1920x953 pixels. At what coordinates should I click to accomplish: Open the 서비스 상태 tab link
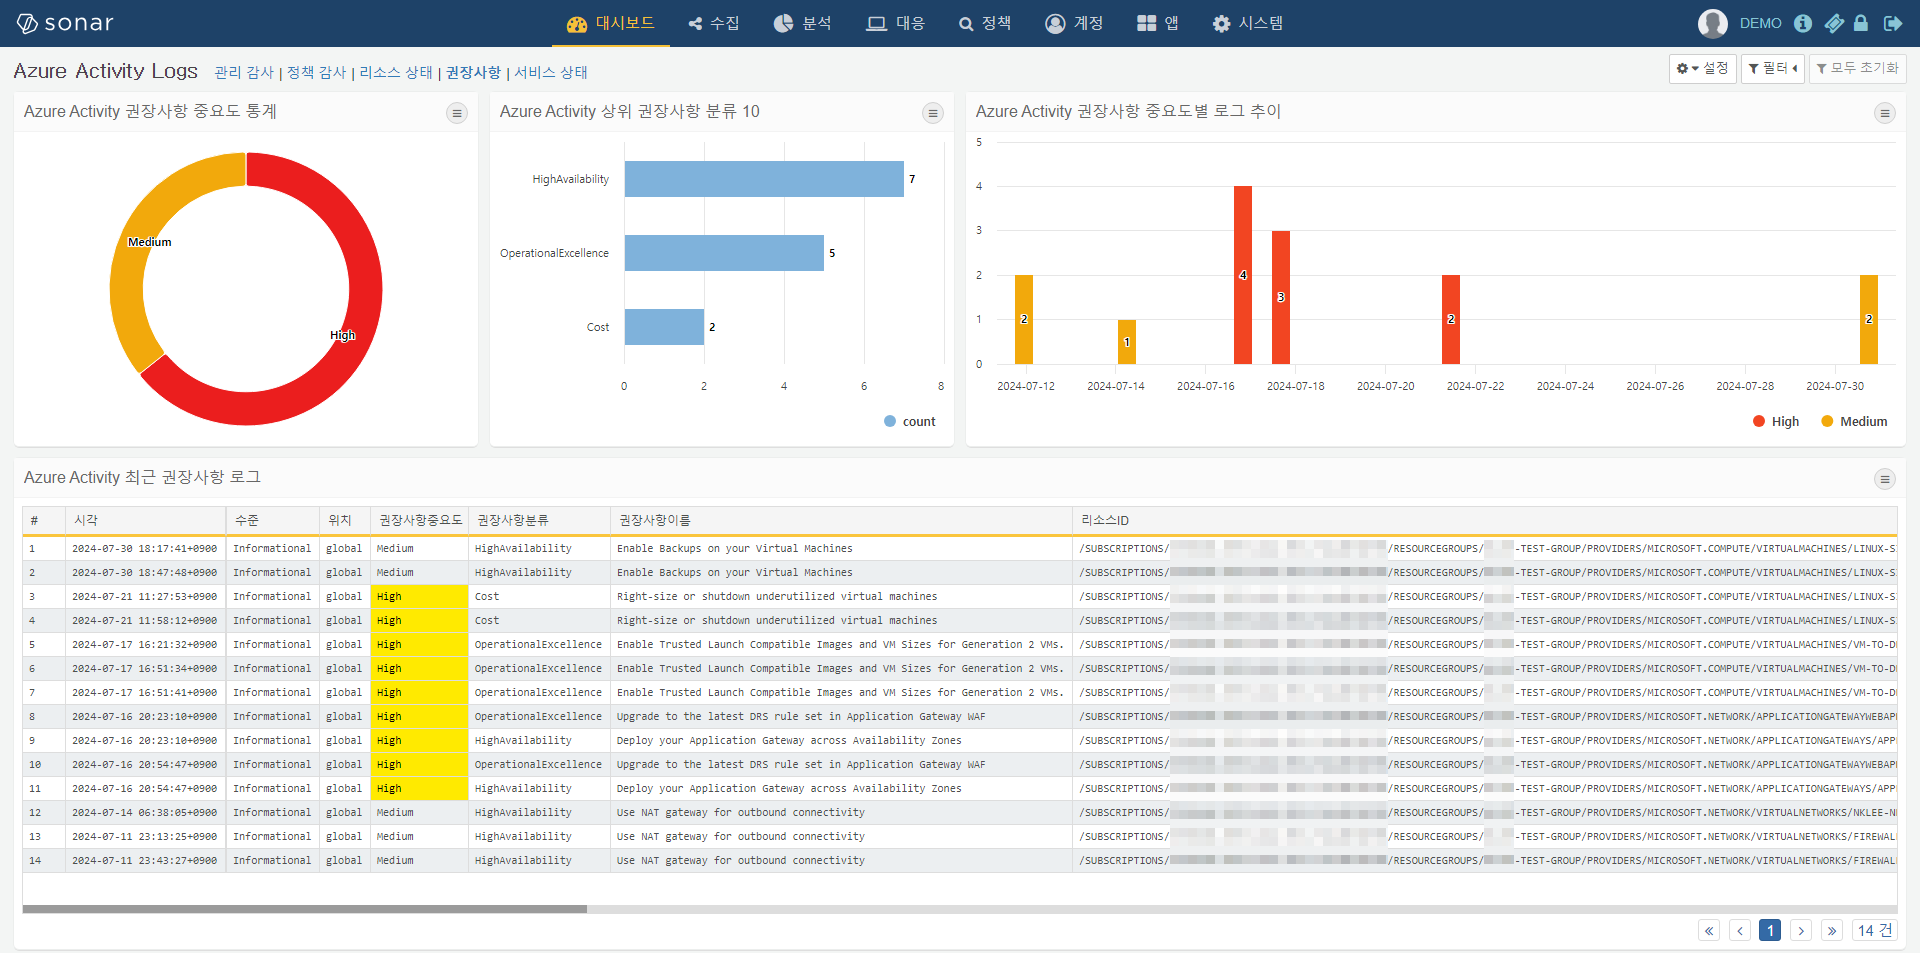(551, 72)
